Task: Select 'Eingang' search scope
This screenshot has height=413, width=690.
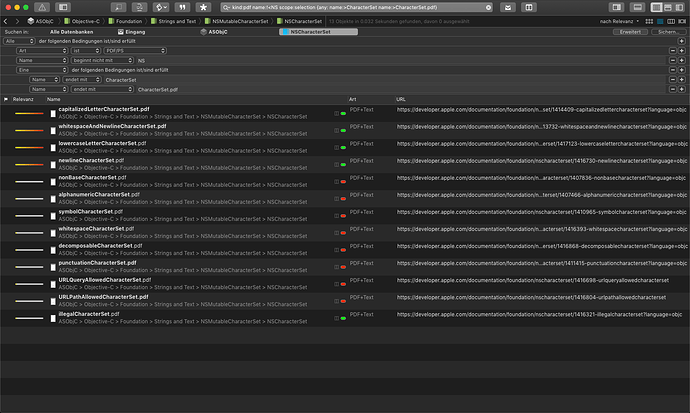Action: coord(132,32)
